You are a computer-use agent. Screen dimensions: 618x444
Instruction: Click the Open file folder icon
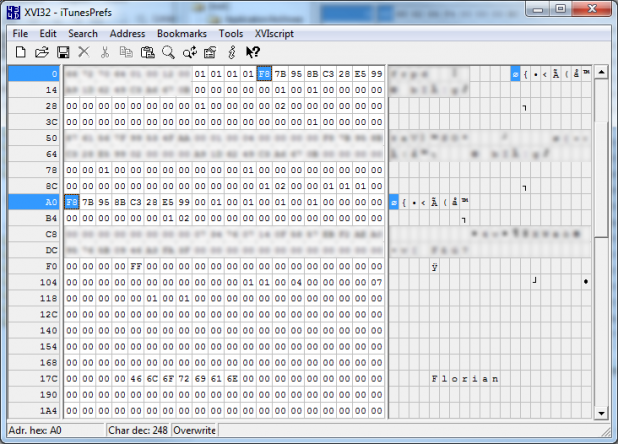[x=42, y=52]
